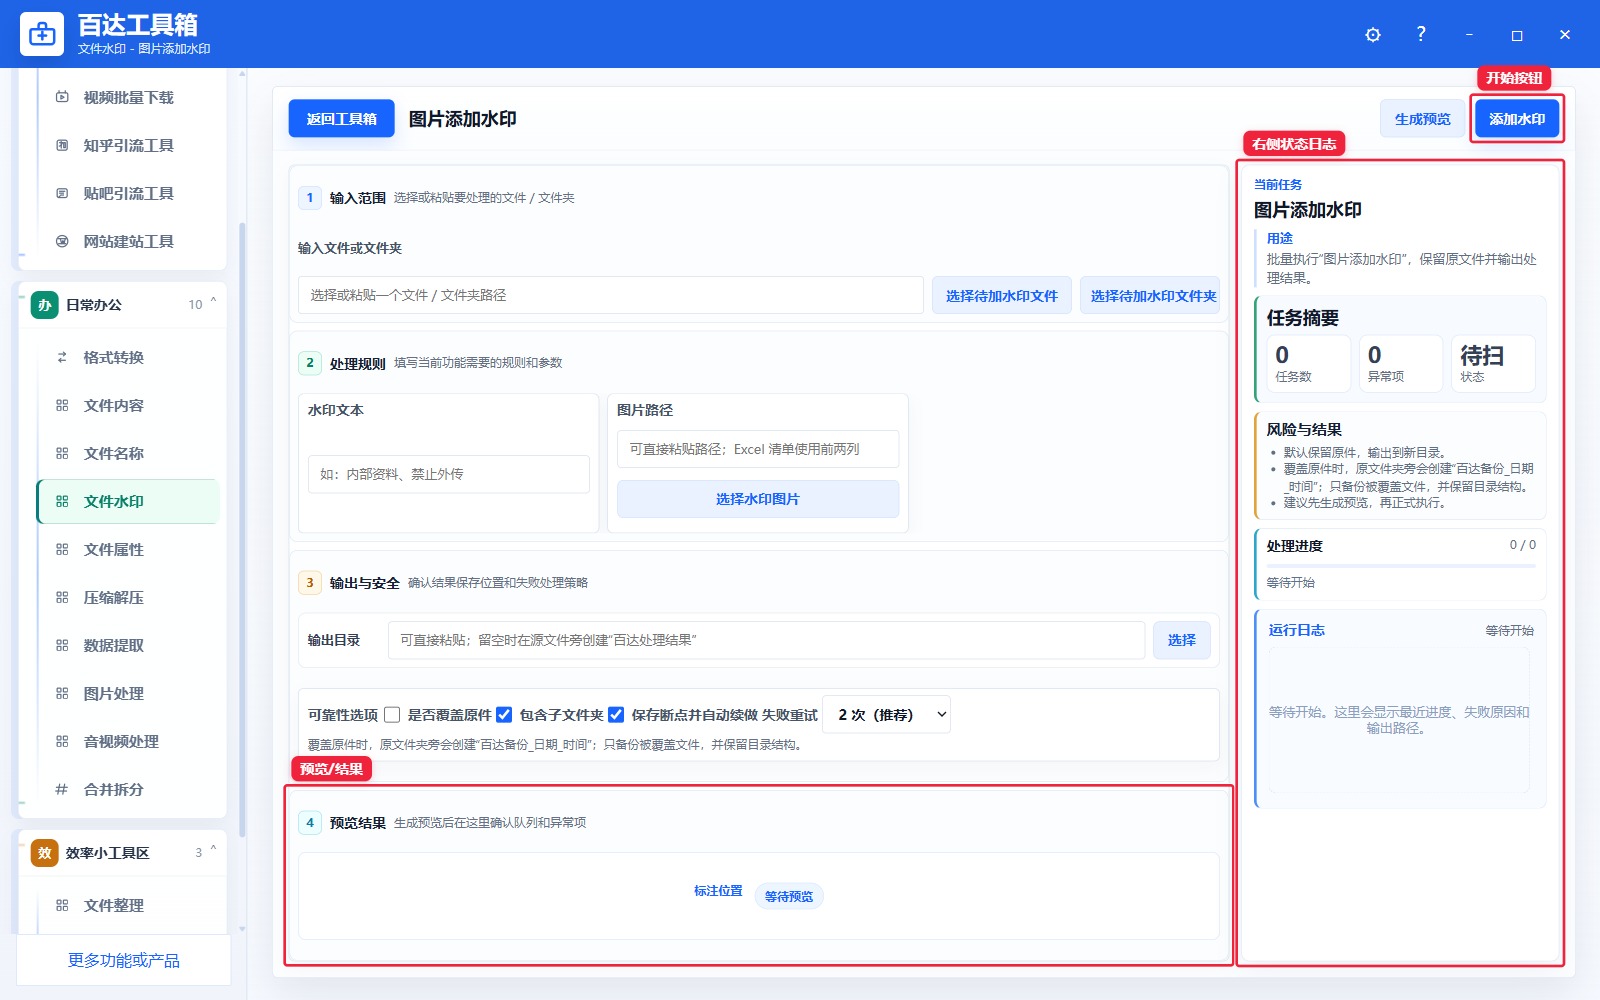Uncheck the 包含子文件夹 checkbox
This screenshot has height=1000, width=1600.
pyautogui.click(x=504, y=715)
